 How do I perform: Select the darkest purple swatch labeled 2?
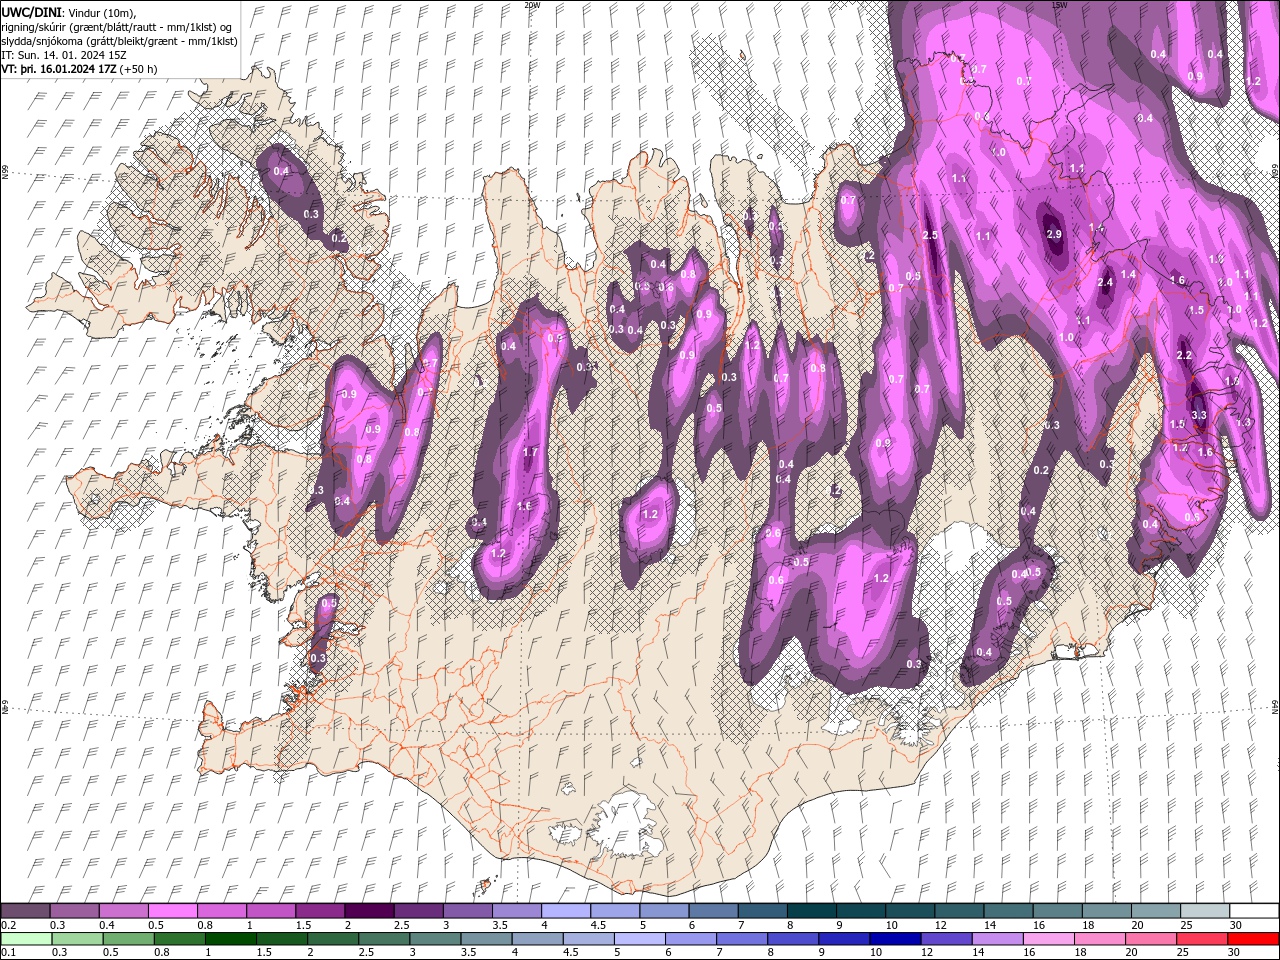coord(368,910)
